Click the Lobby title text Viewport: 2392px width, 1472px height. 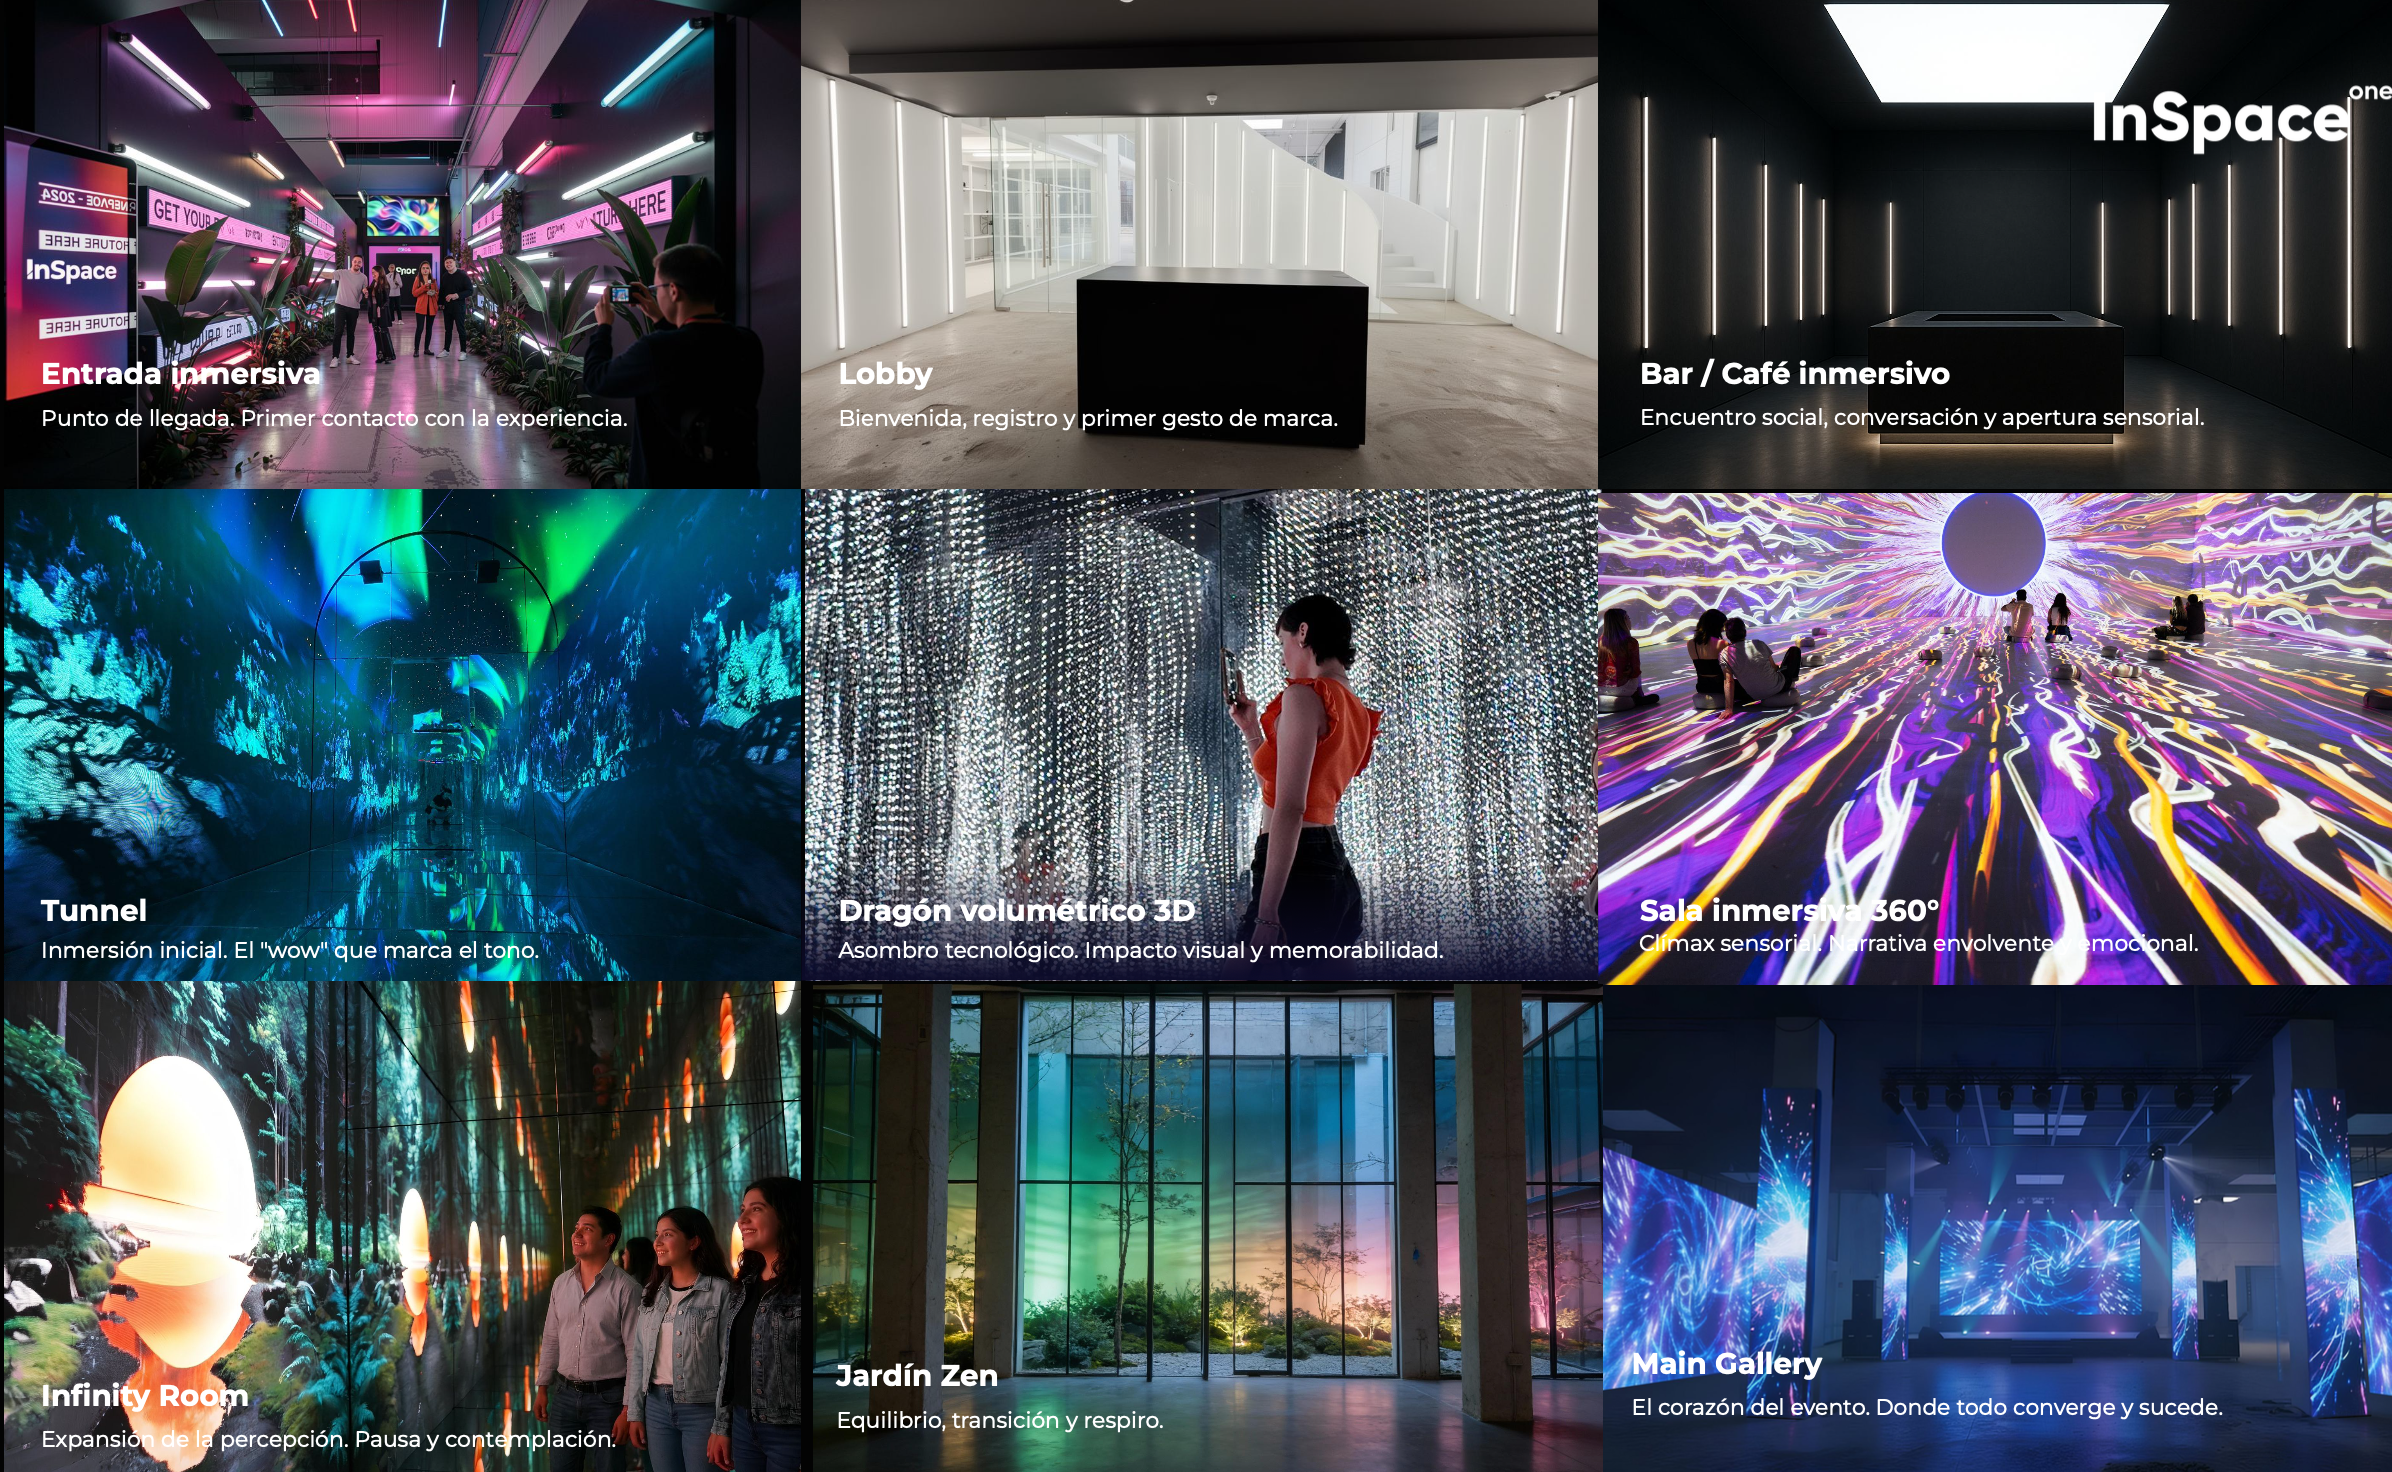point(885,374)
